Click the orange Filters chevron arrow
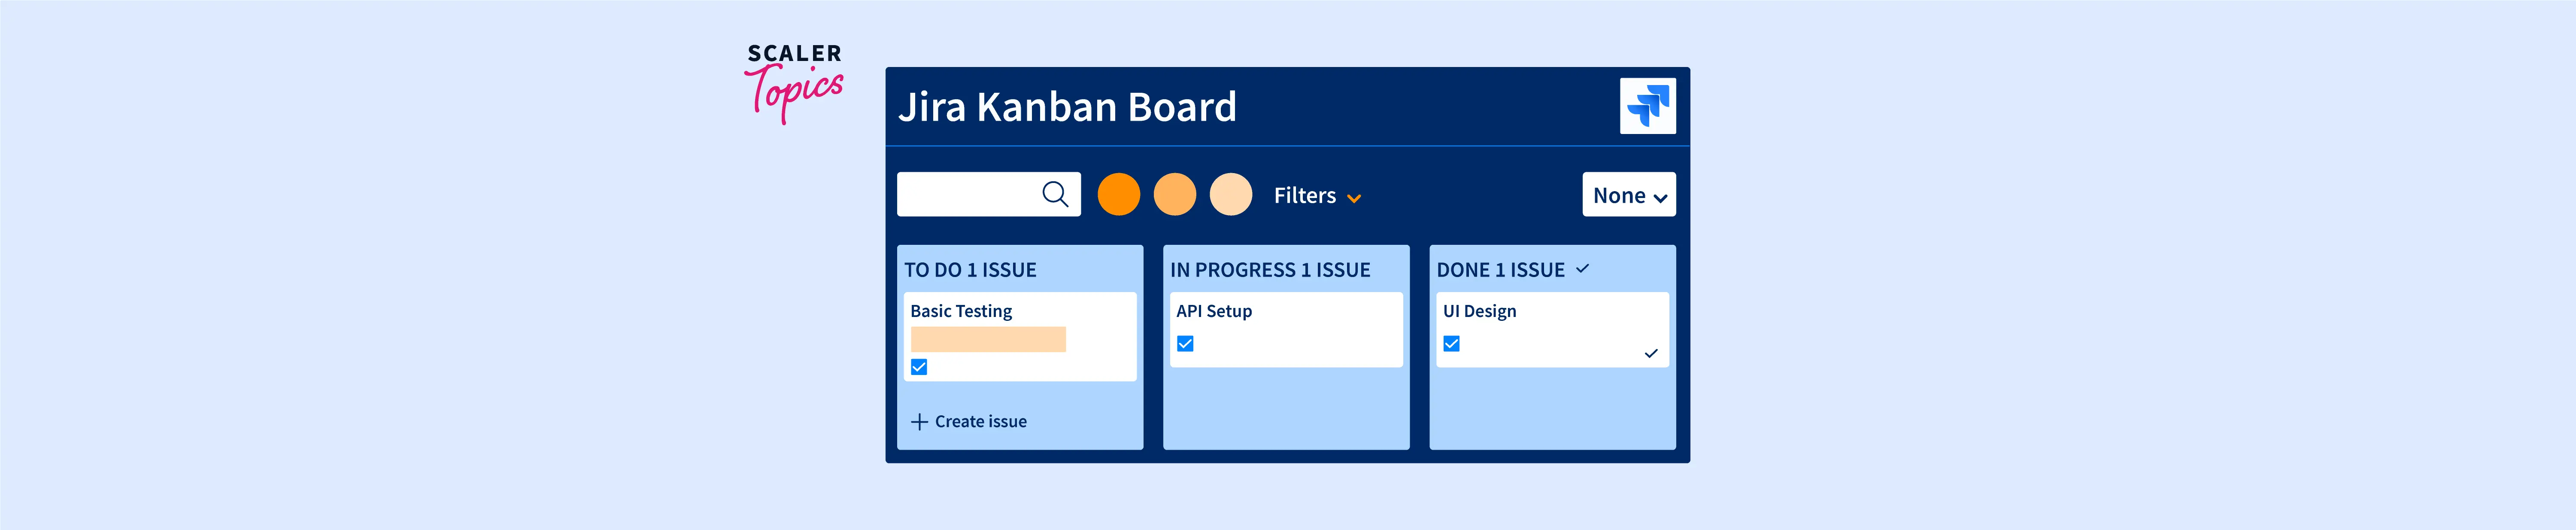Image resolution: width=2576 pixels, height=530 pixels. (x=1354, y=199)
